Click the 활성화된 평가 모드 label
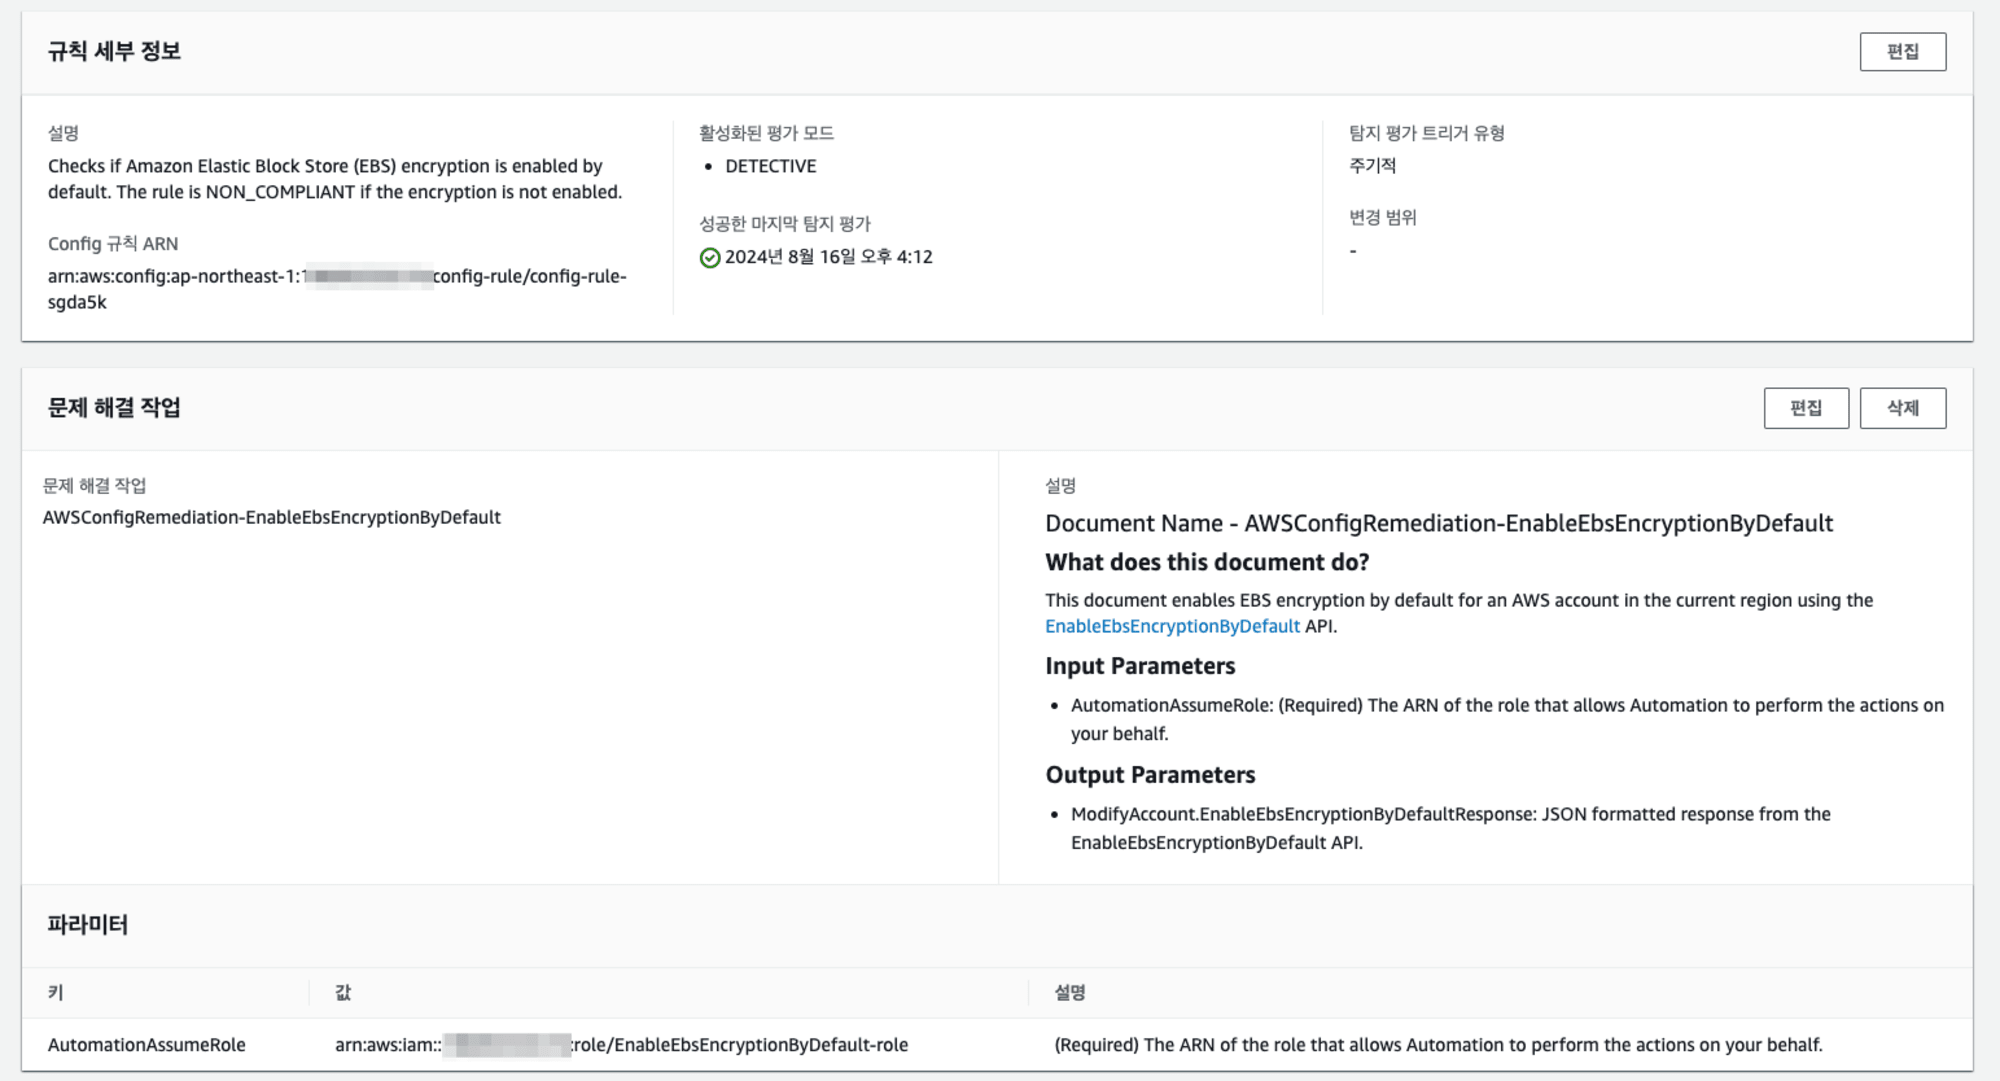 point(766,133)
